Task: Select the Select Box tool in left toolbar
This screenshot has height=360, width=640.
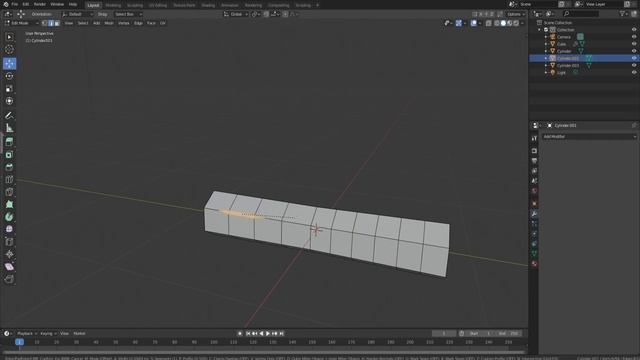Action: [9, 37]
